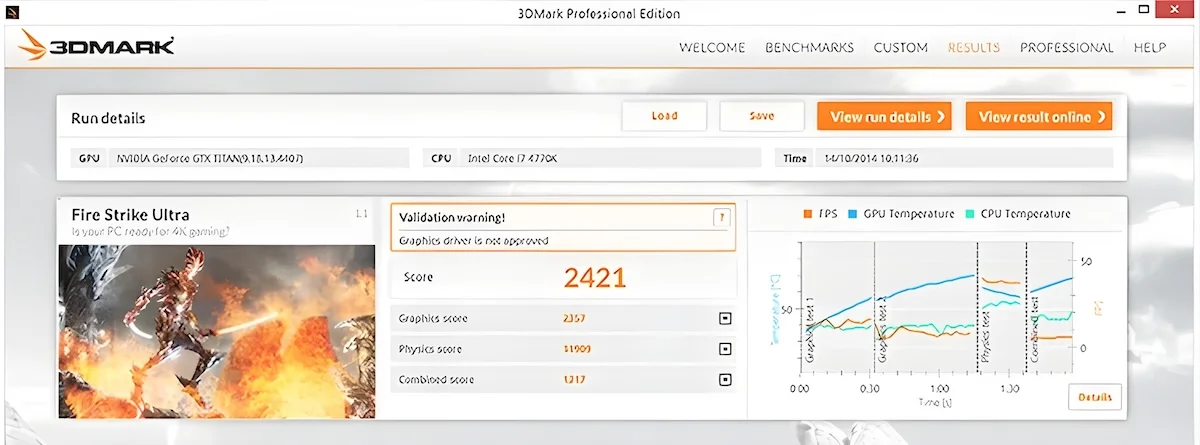Open View result online
This screenshot has width=1200, height=445.
[1039, 117]
